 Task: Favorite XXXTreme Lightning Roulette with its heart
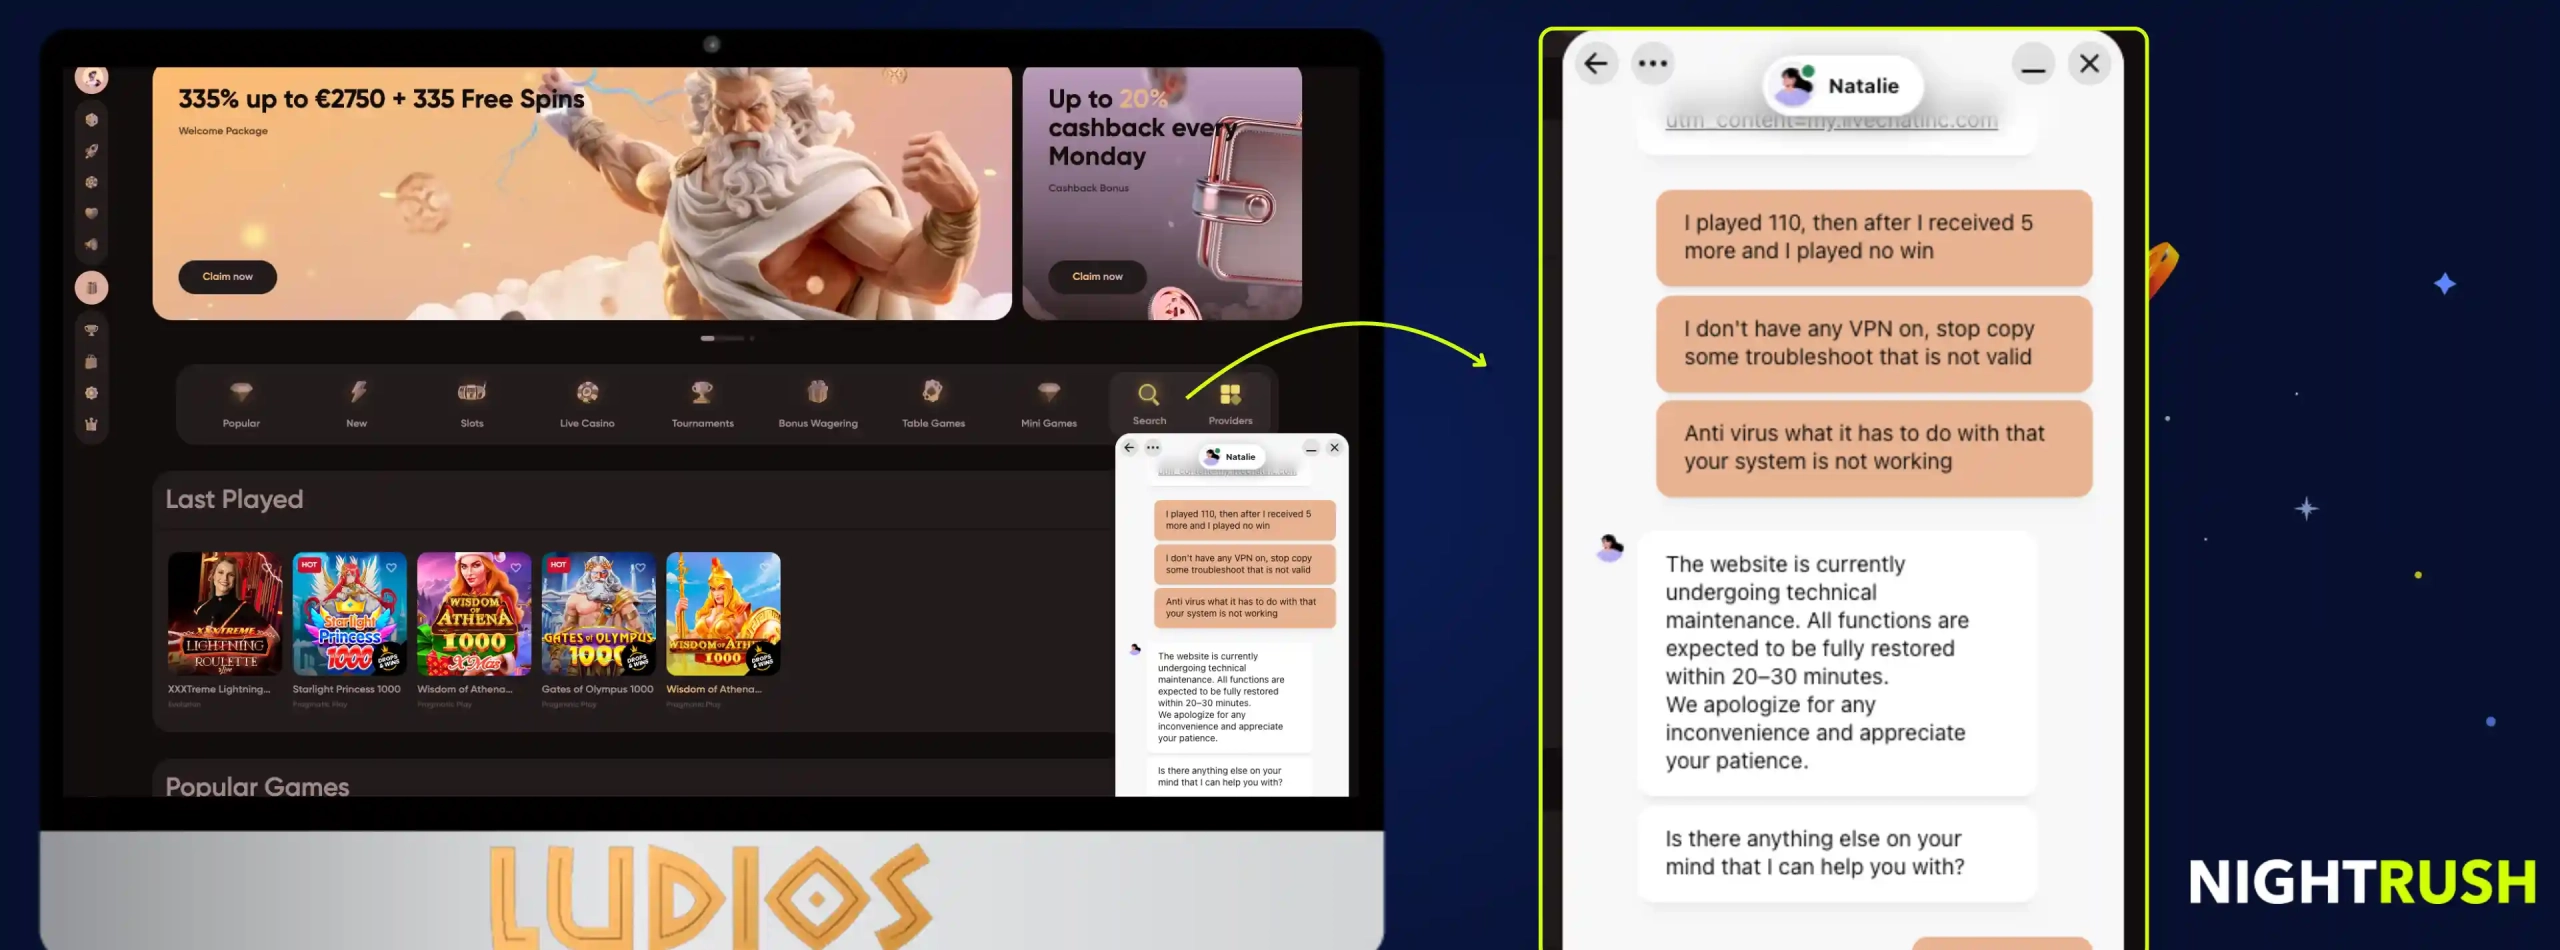click(x=267, y=567)
